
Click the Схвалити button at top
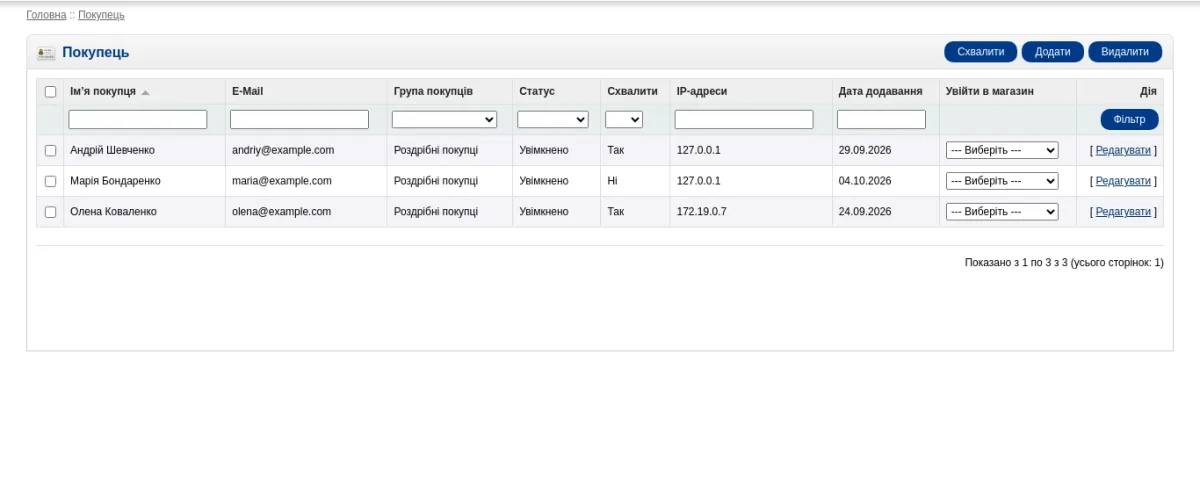coord(981,52)
